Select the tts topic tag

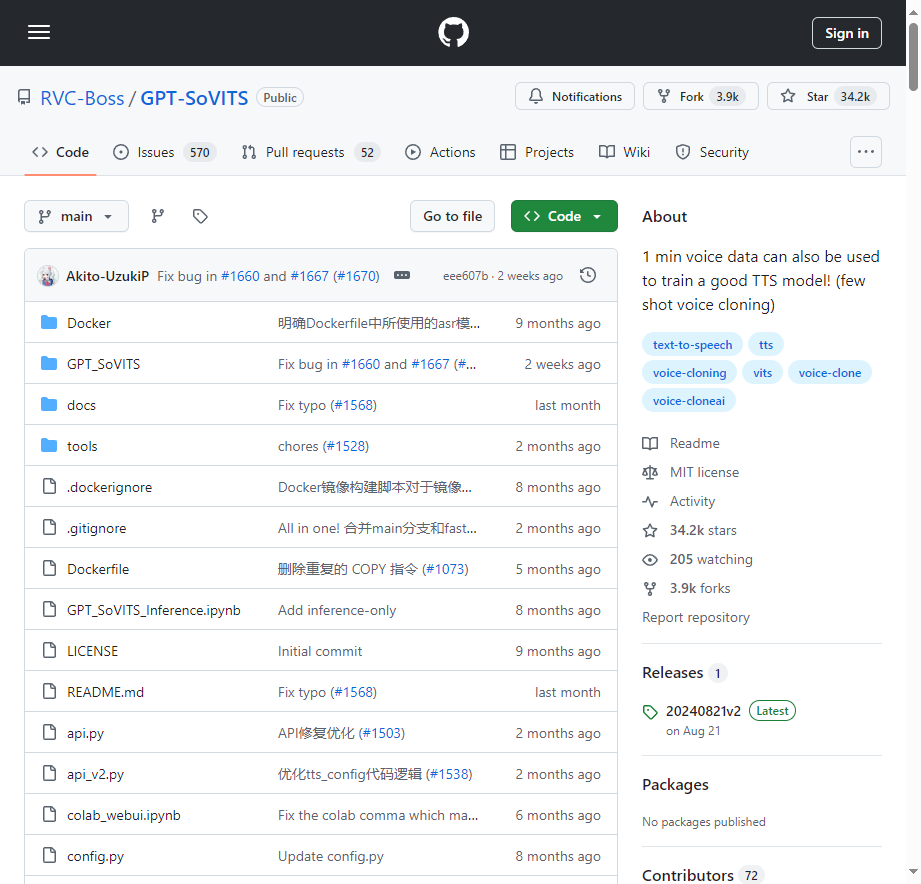(765, 345)
